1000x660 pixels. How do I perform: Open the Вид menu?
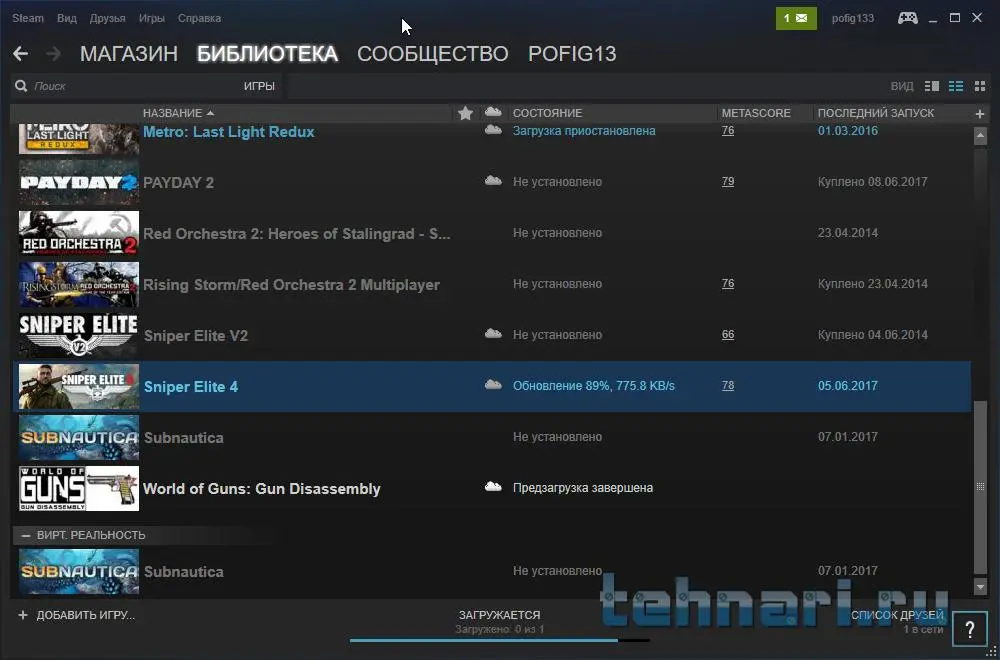(67, 18)
